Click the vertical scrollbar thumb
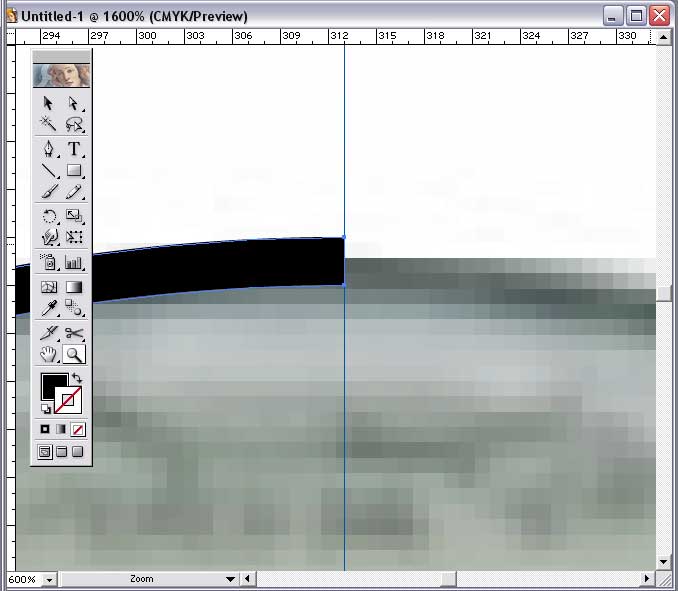Viewport: 678px width, 591px height. click(664, 294)
